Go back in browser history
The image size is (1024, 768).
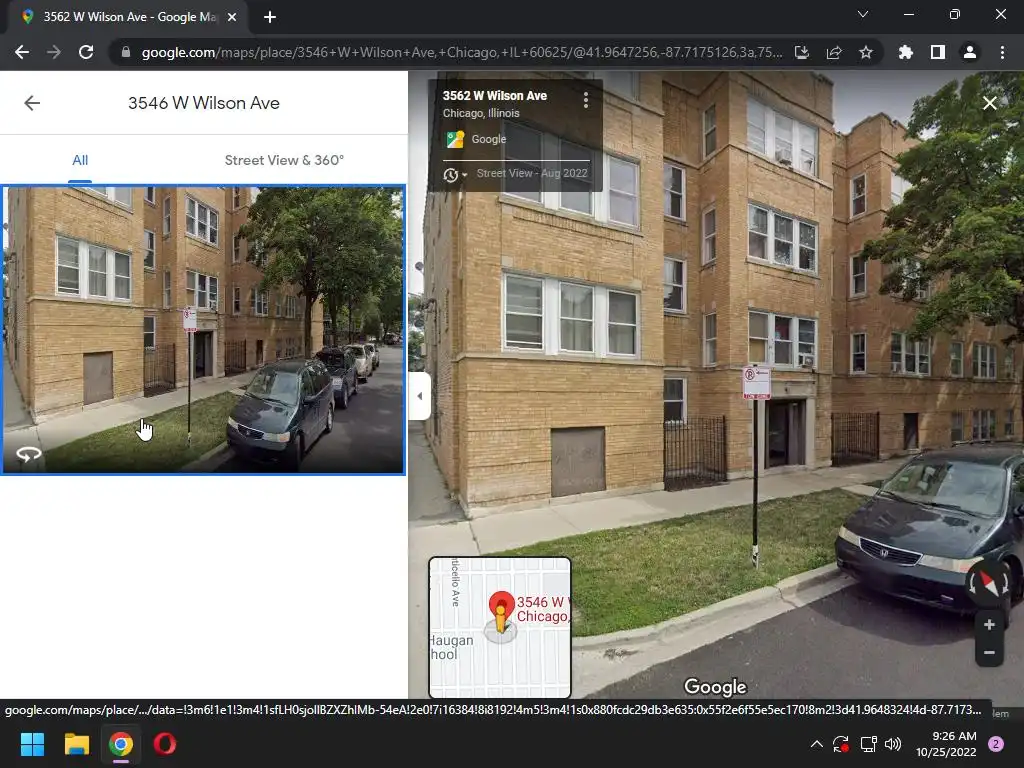point(22,52)
